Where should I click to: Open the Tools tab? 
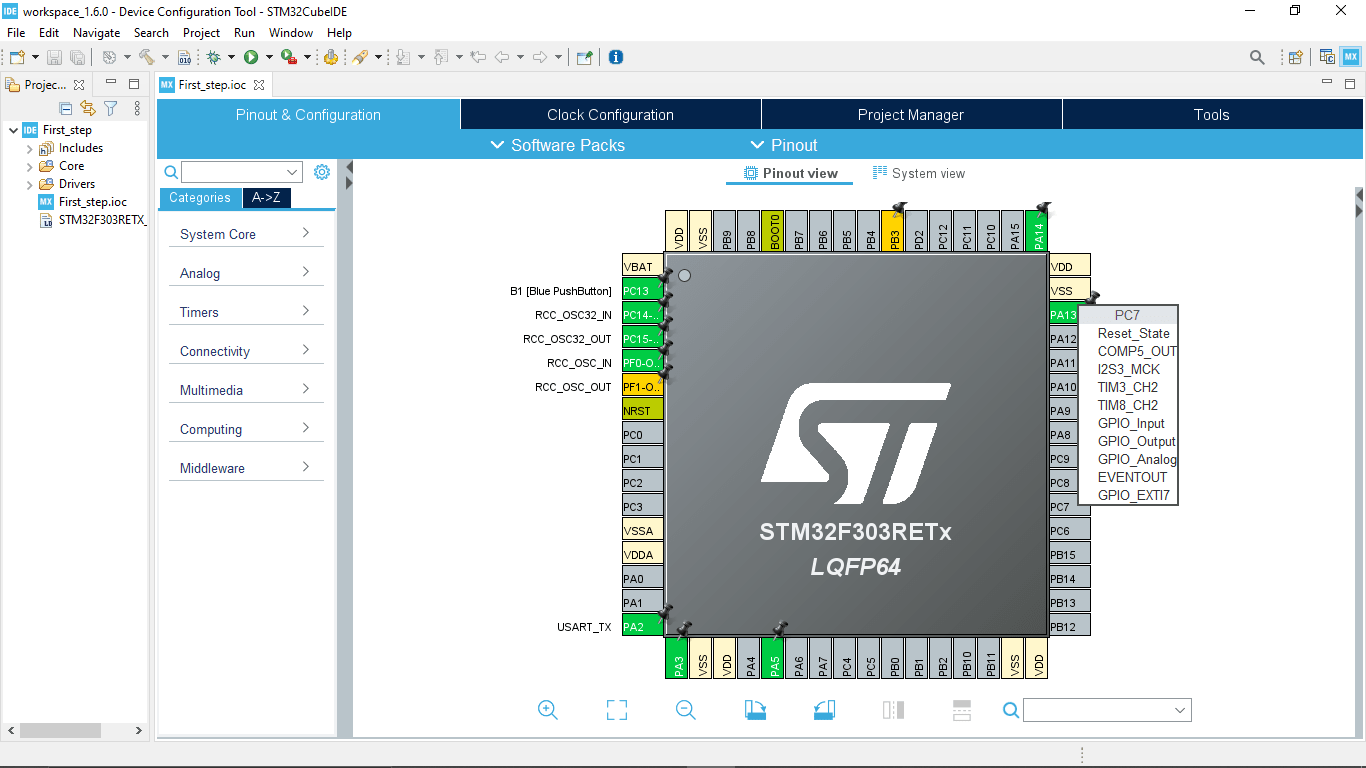click(x=1212, y=114)
